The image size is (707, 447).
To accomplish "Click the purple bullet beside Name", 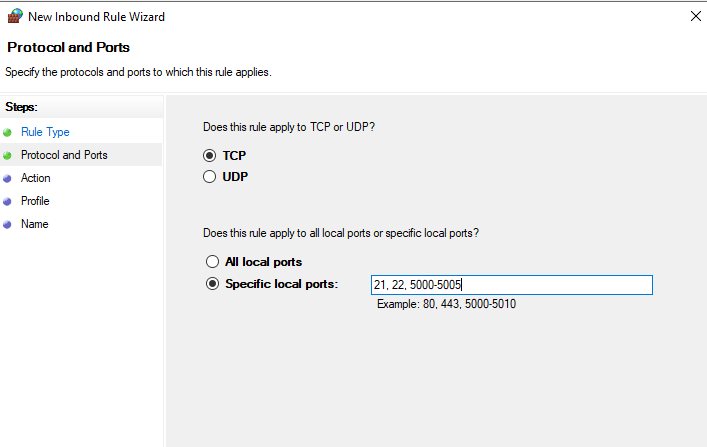I will [7, 225].
